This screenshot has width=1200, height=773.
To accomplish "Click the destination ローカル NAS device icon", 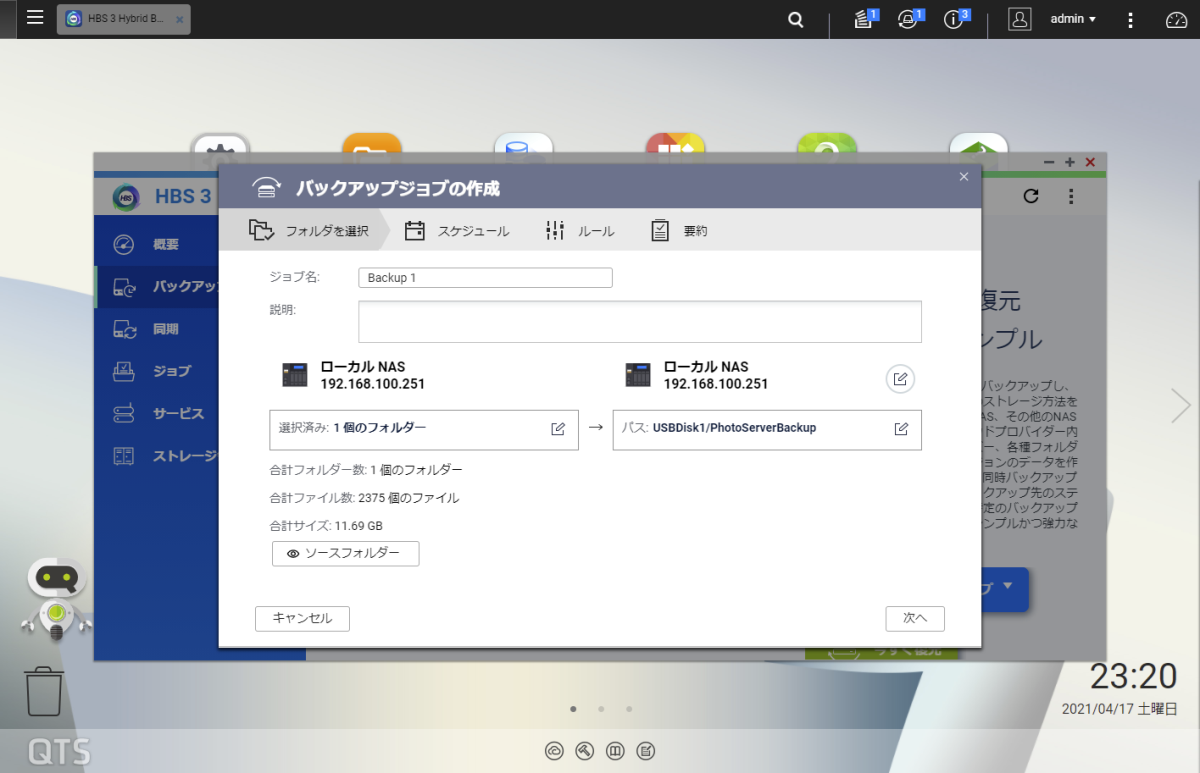I will pyautogui.click(x=638, y=376).
